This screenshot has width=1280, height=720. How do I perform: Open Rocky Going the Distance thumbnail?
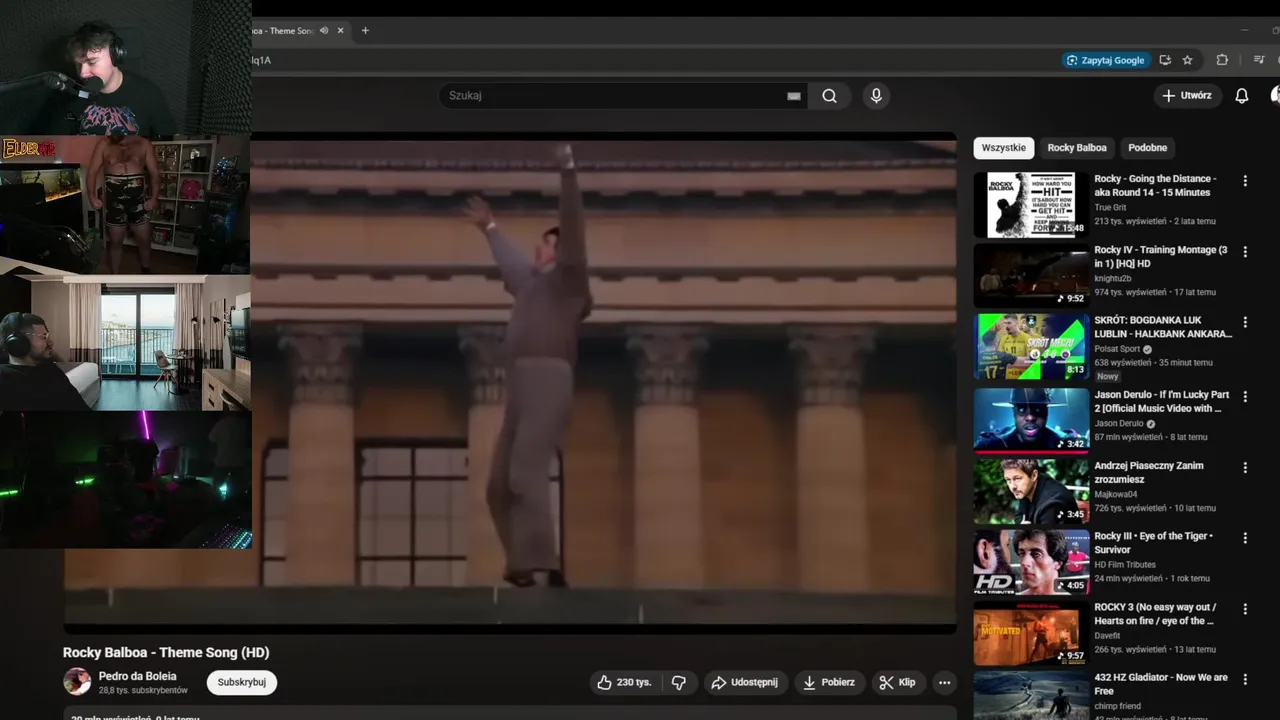click(x=1031, y=205)
